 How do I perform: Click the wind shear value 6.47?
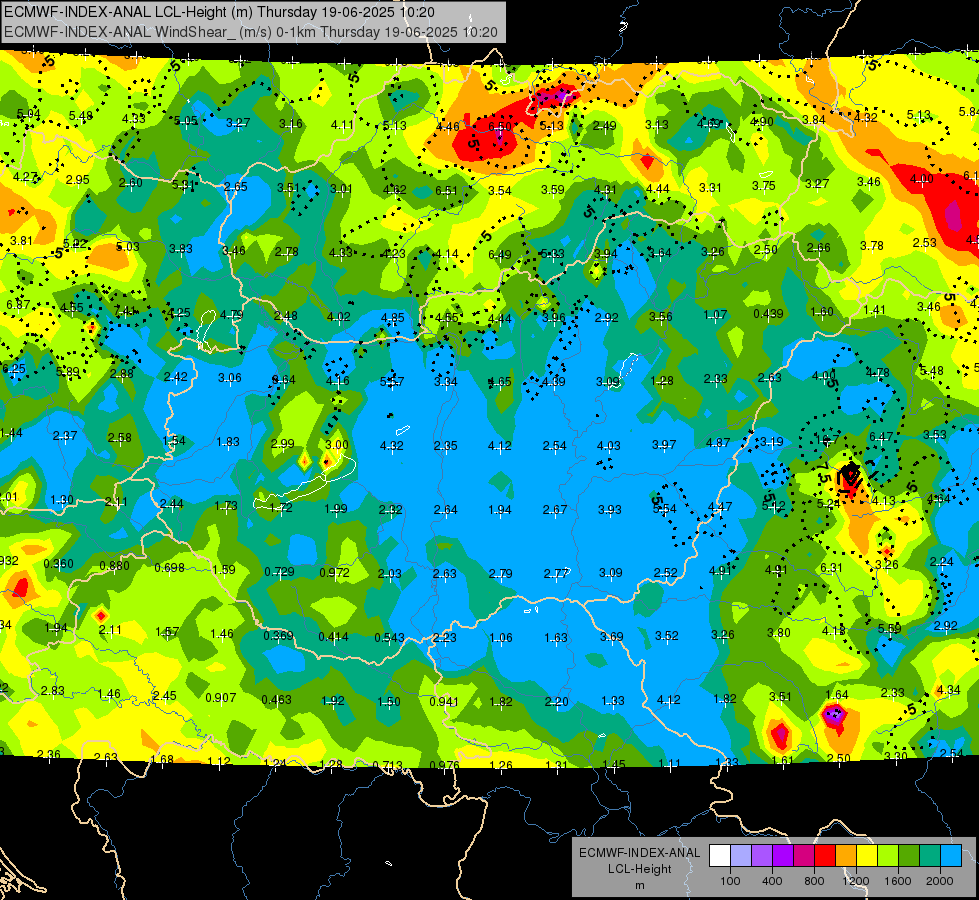pyautogui.click(x=881, y=437)
